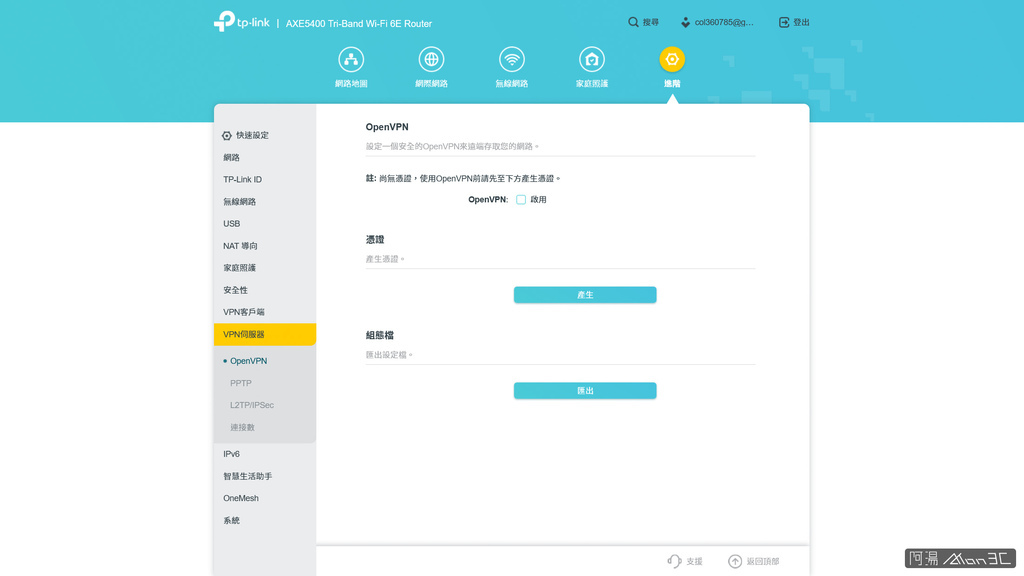Image resolution: width=1024 pixels, height=576 pixels.
Task: Open the 網路地圖 network map icon
Action: point(351,59)
